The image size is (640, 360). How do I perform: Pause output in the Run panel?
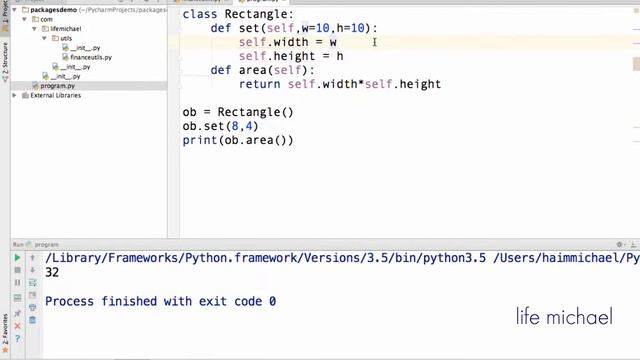click(x=17, y=282)
